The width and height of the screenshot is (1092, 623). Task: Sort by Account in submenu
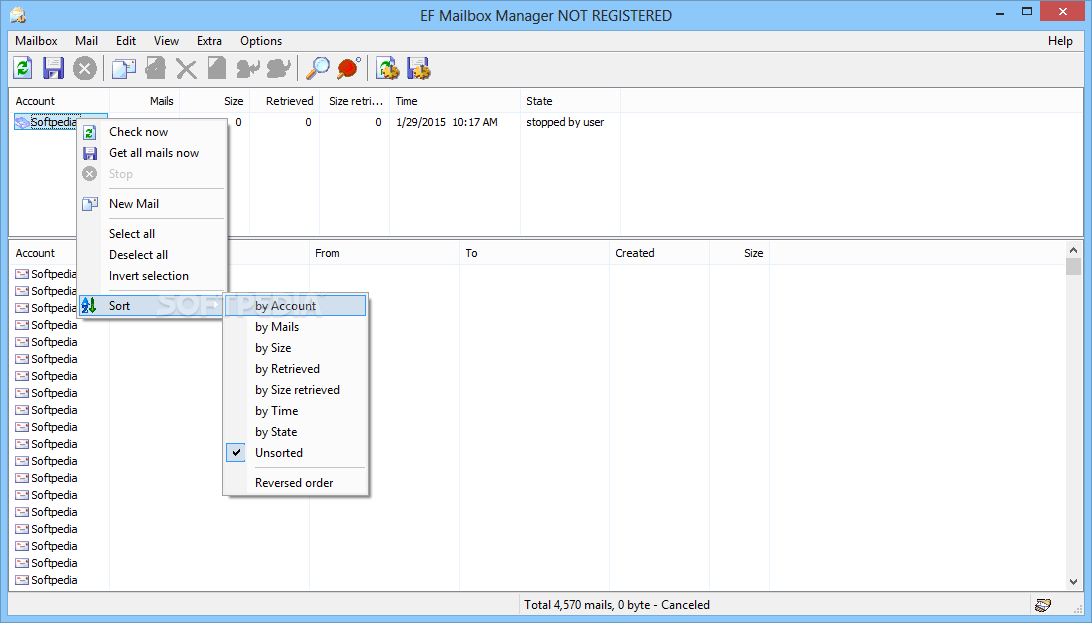(x=295, y=306)
